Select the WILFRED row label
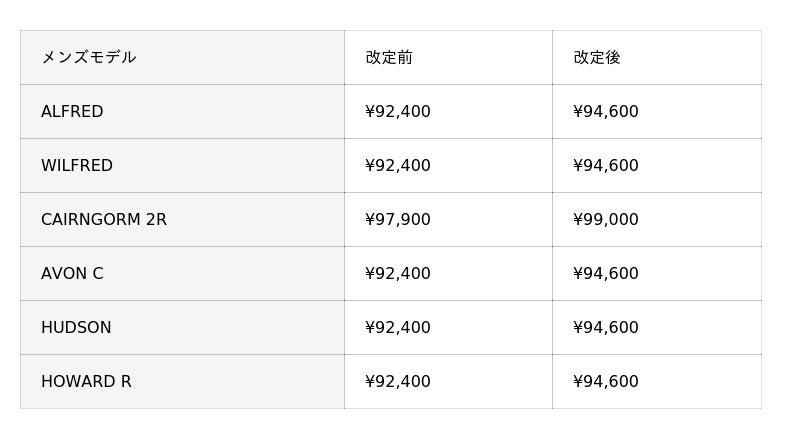Image resolution: width=800 pixels, height=439 pixels. coord(77,166)
